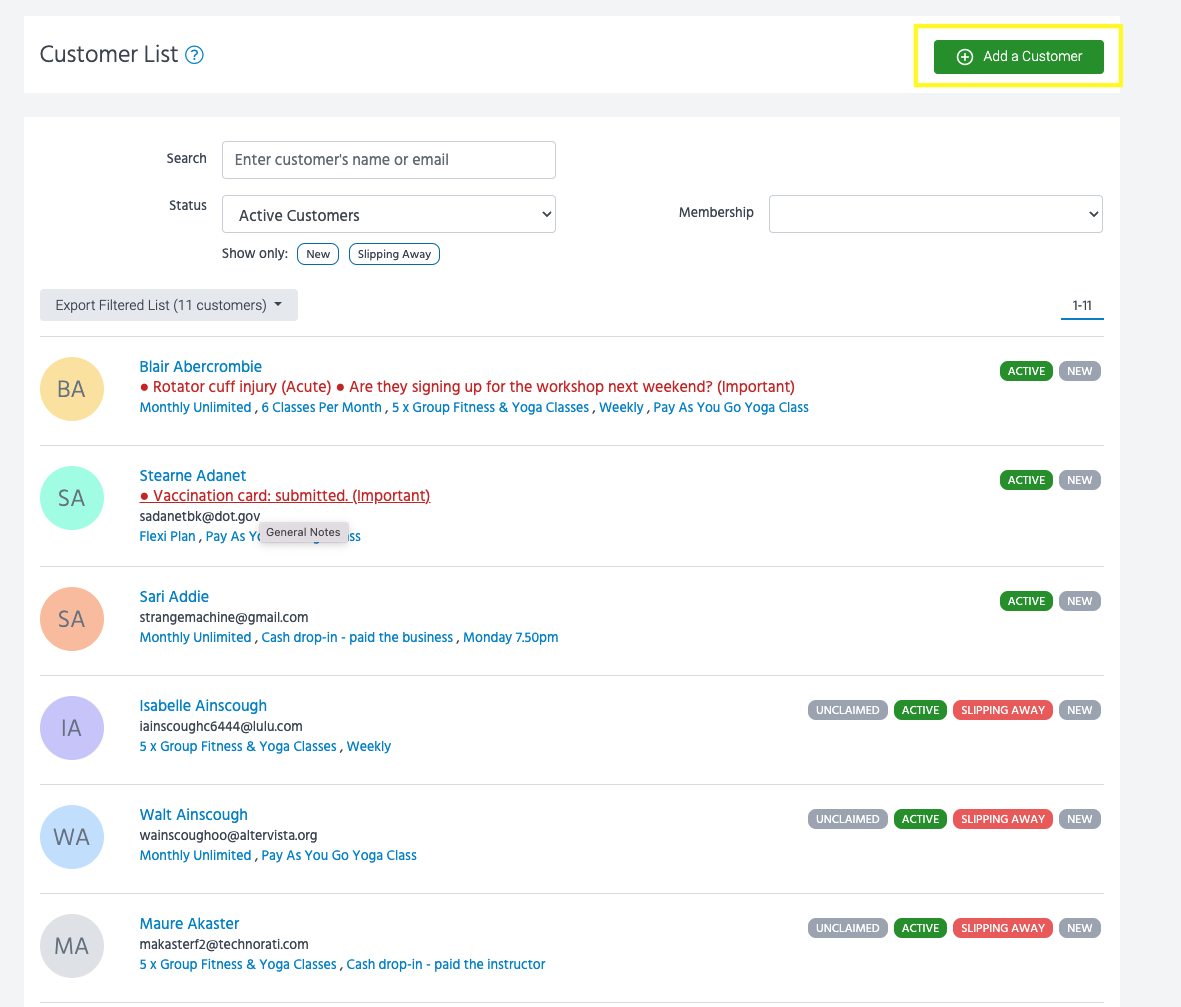Click the help question mark icon
1181x1007 pixels.
(195, 55)
